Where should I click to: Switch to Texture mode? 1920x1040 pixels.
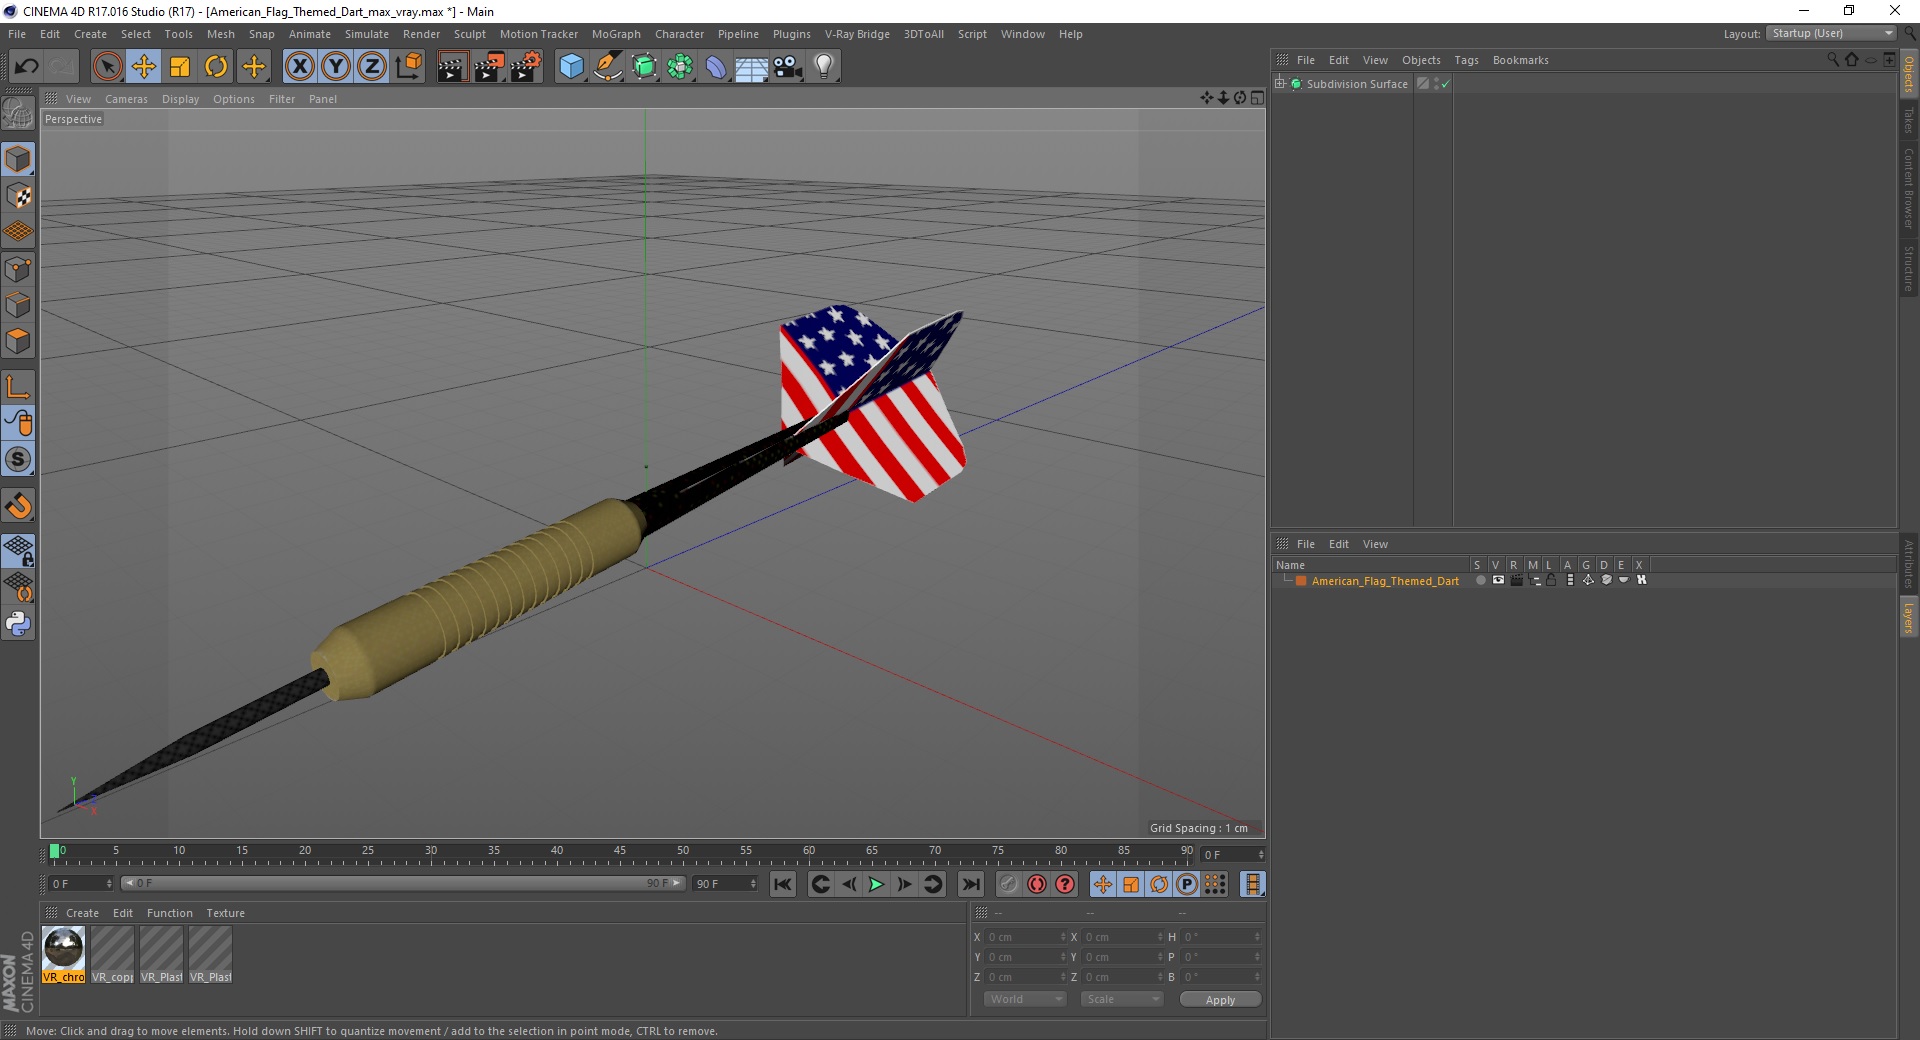pos(18,196)
